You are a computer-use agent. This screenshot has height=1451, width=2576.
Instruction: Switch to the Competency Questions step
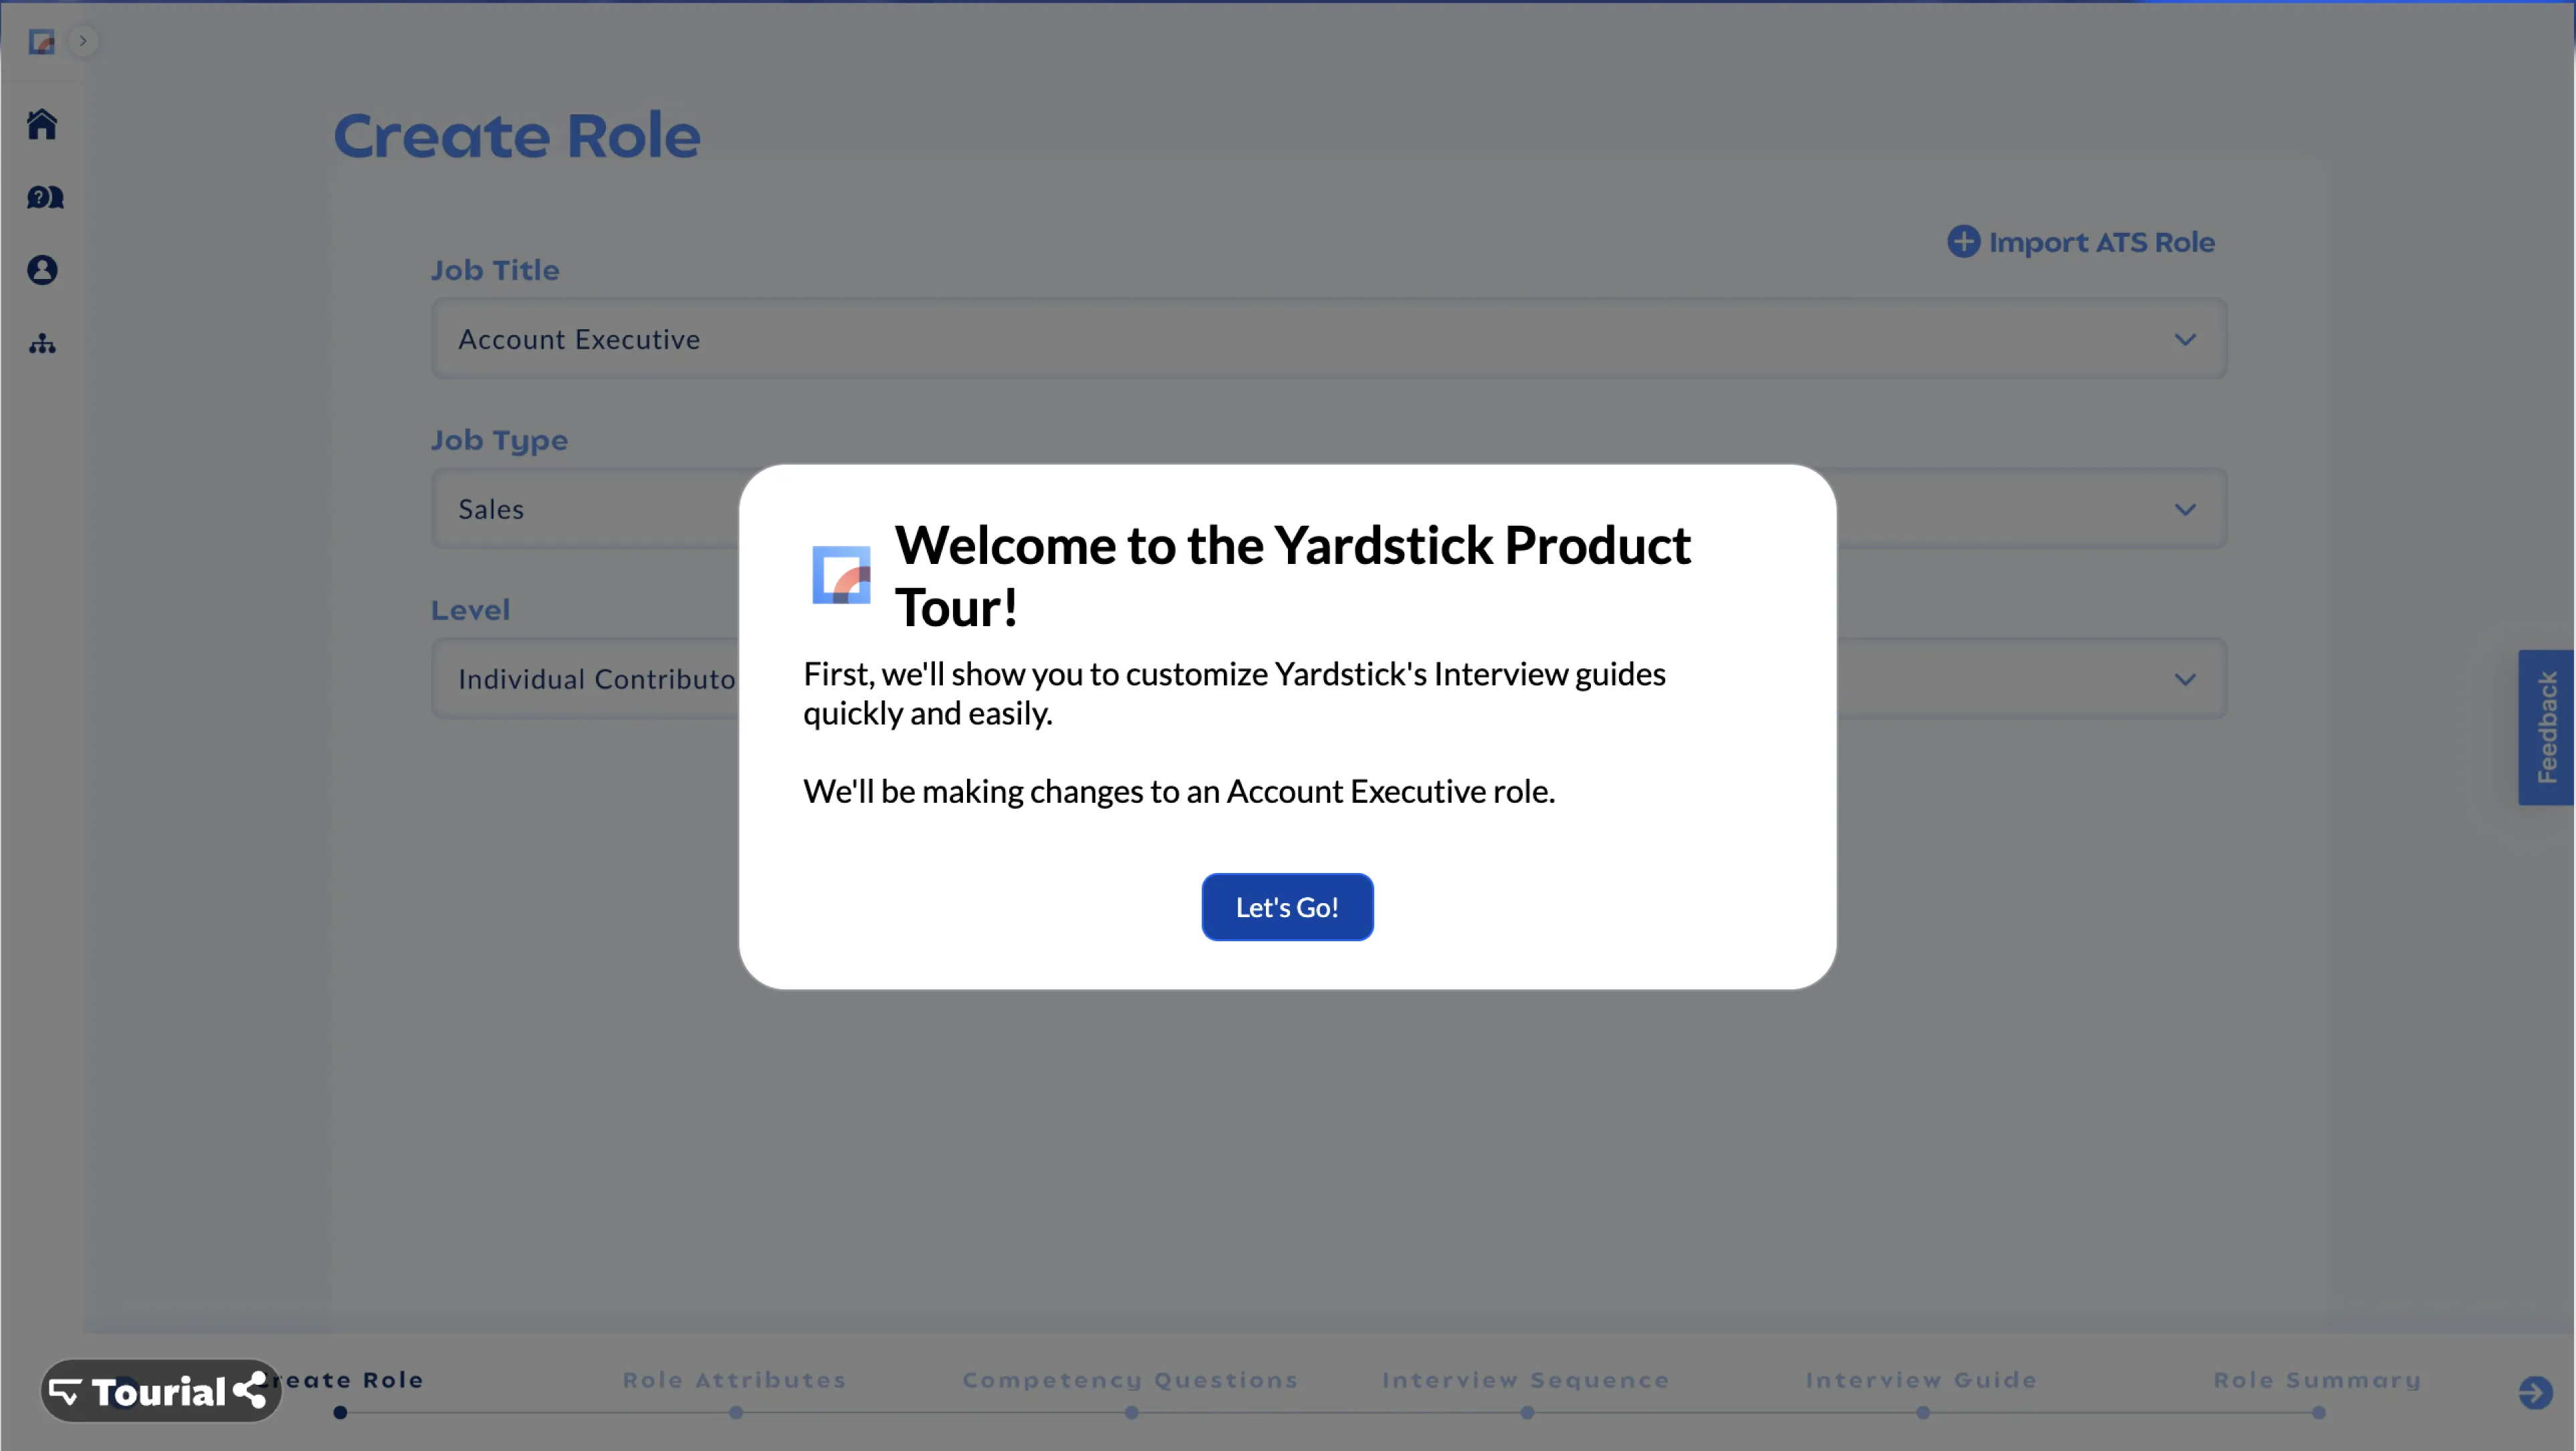coord(1130,1380)
